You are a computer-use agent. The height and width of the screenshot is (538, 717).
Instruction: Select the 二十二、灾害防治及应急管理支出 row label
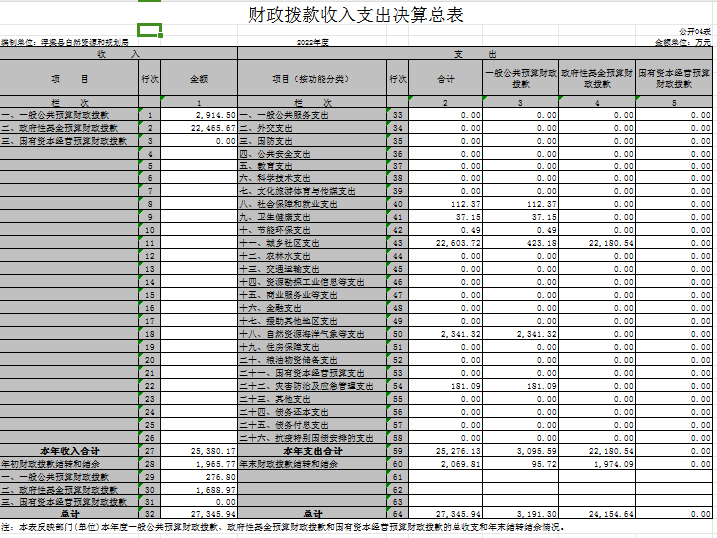(x=311, y=386)
